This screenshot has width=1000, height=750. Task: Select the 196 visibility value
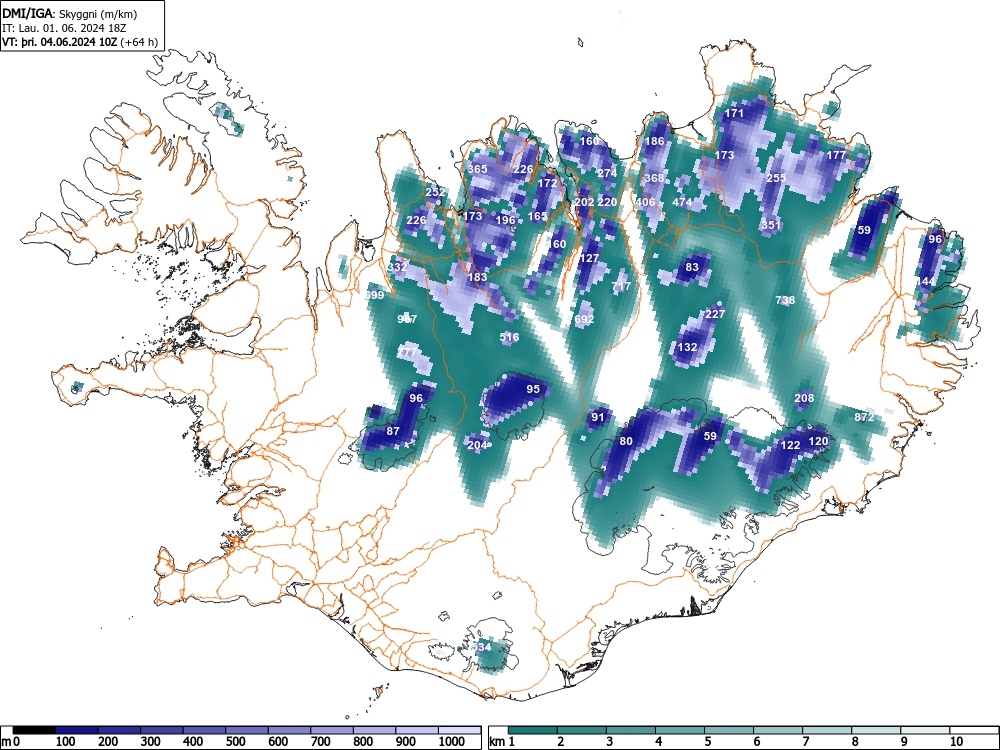[505, 220]
